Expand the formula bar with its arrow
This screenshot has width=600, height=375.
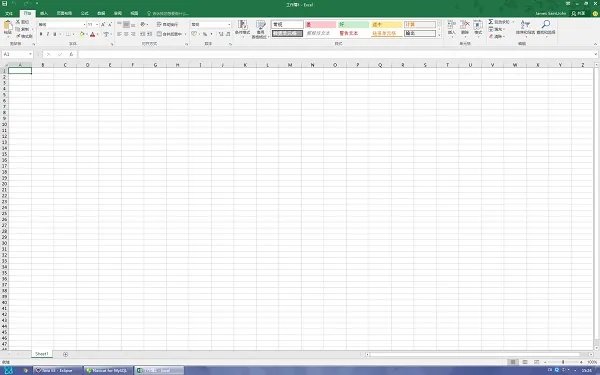(x=596, y=54)
